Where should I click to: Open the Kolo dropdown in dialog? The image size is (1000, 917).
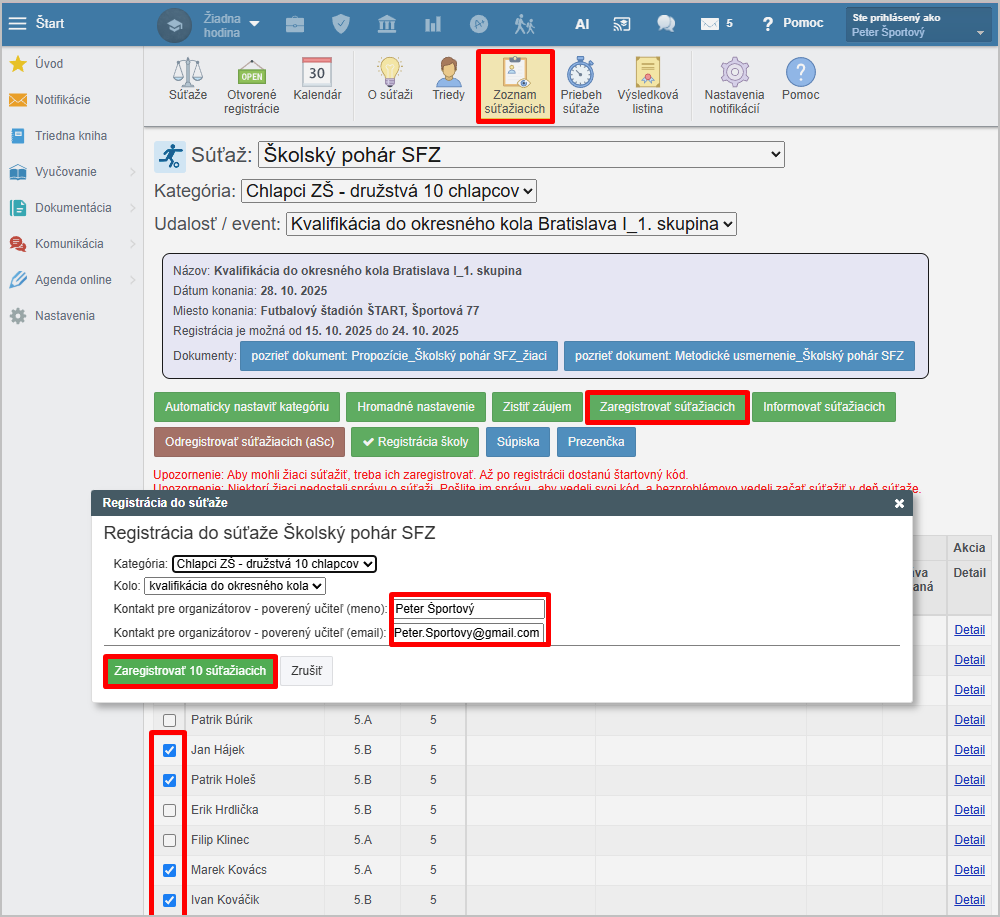(x=235, y=586)
